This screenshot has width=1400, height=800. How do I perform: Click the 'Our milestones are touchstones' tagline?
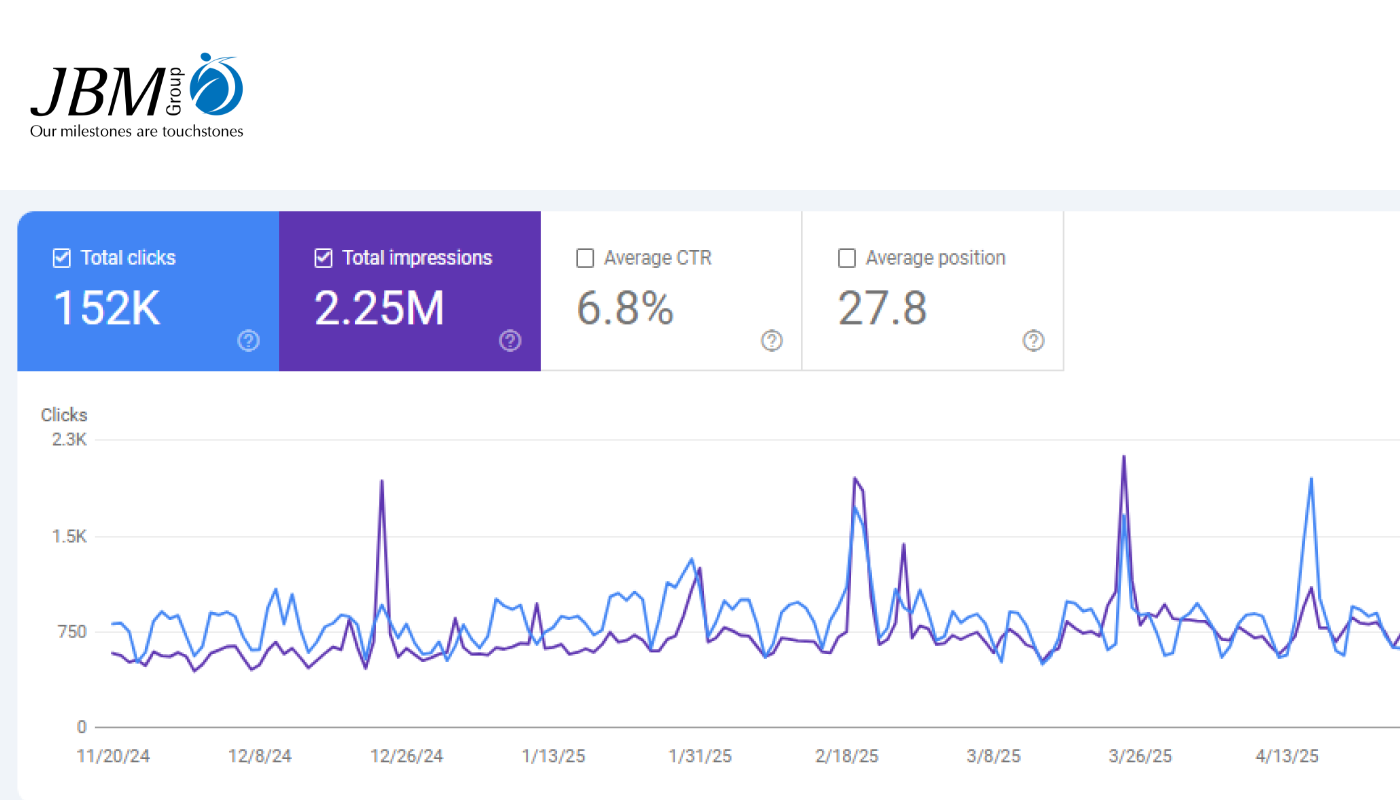[137, 131]
